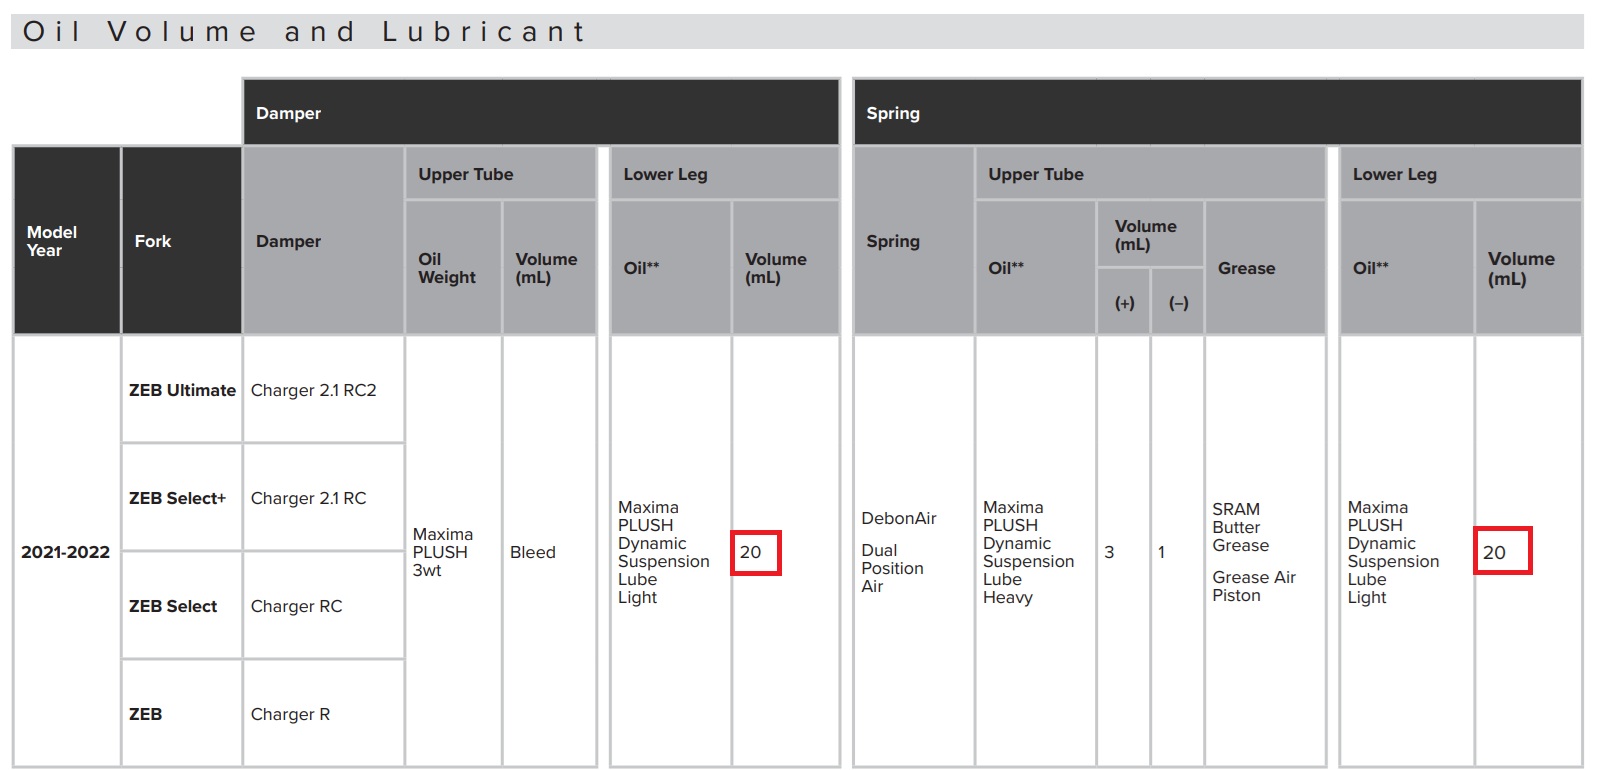Click the dark Damper section header

click(x=541, y=113)
